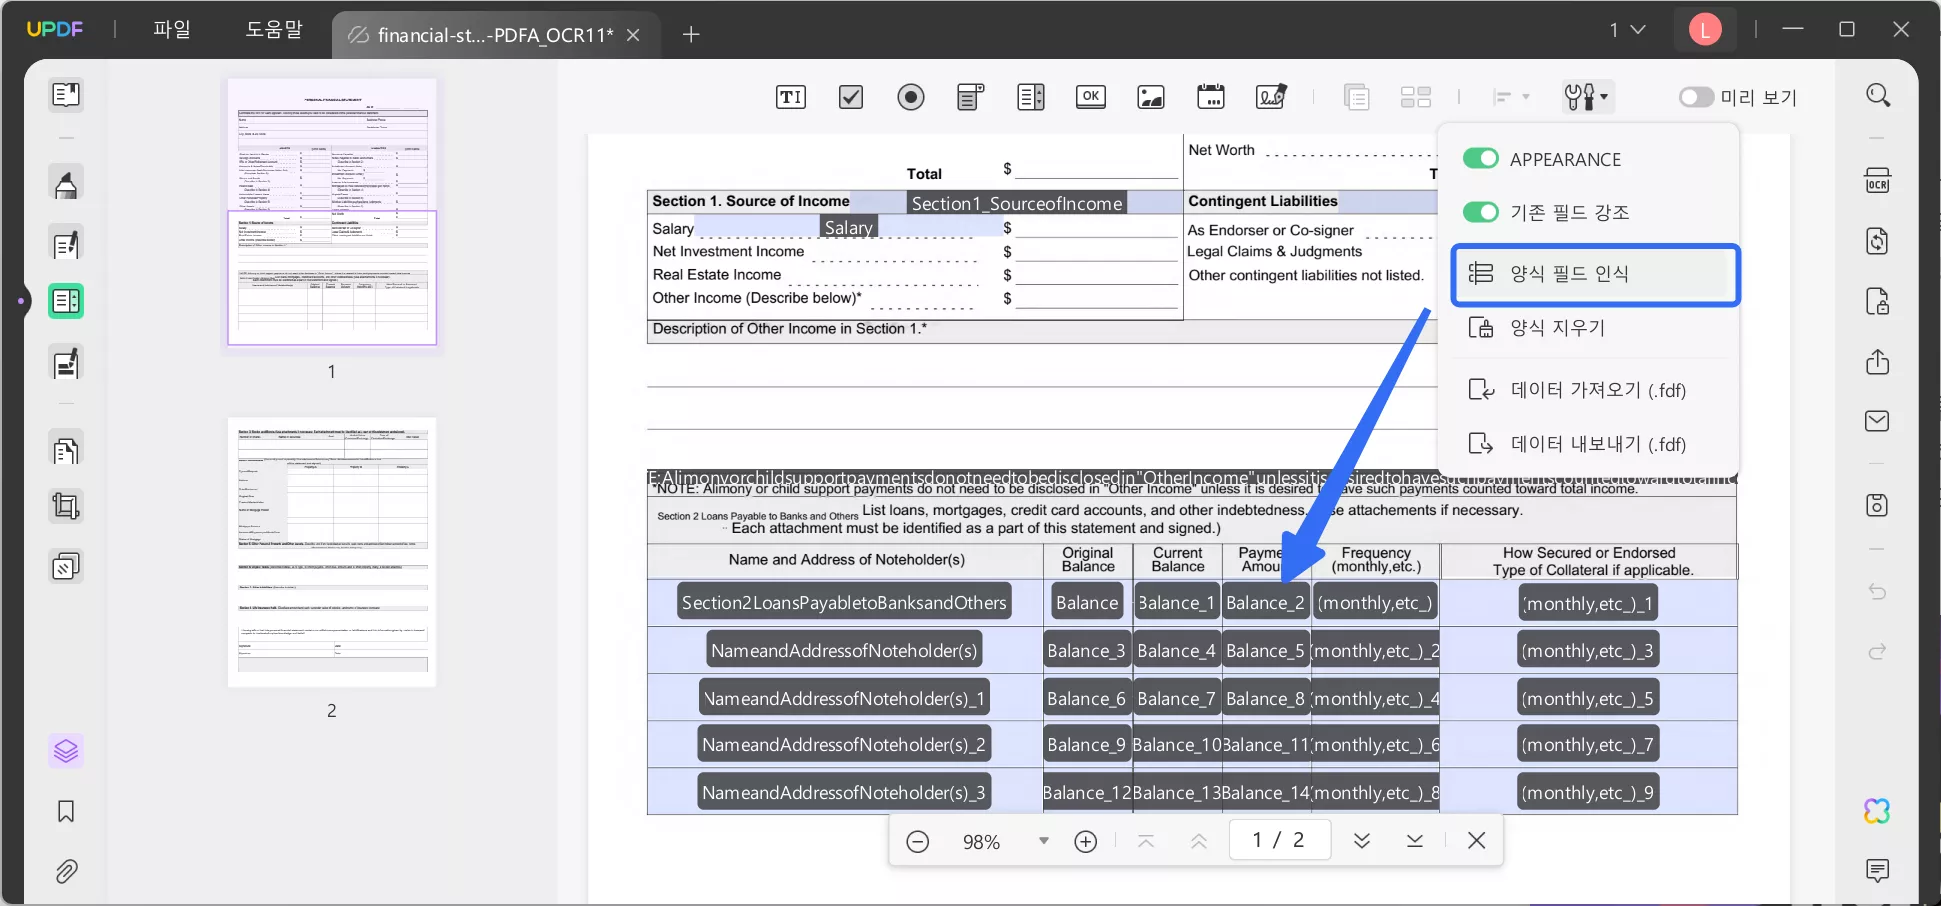Zoom out with the minus button
The height and width of the screenshot is (906, 1941).
917,842
